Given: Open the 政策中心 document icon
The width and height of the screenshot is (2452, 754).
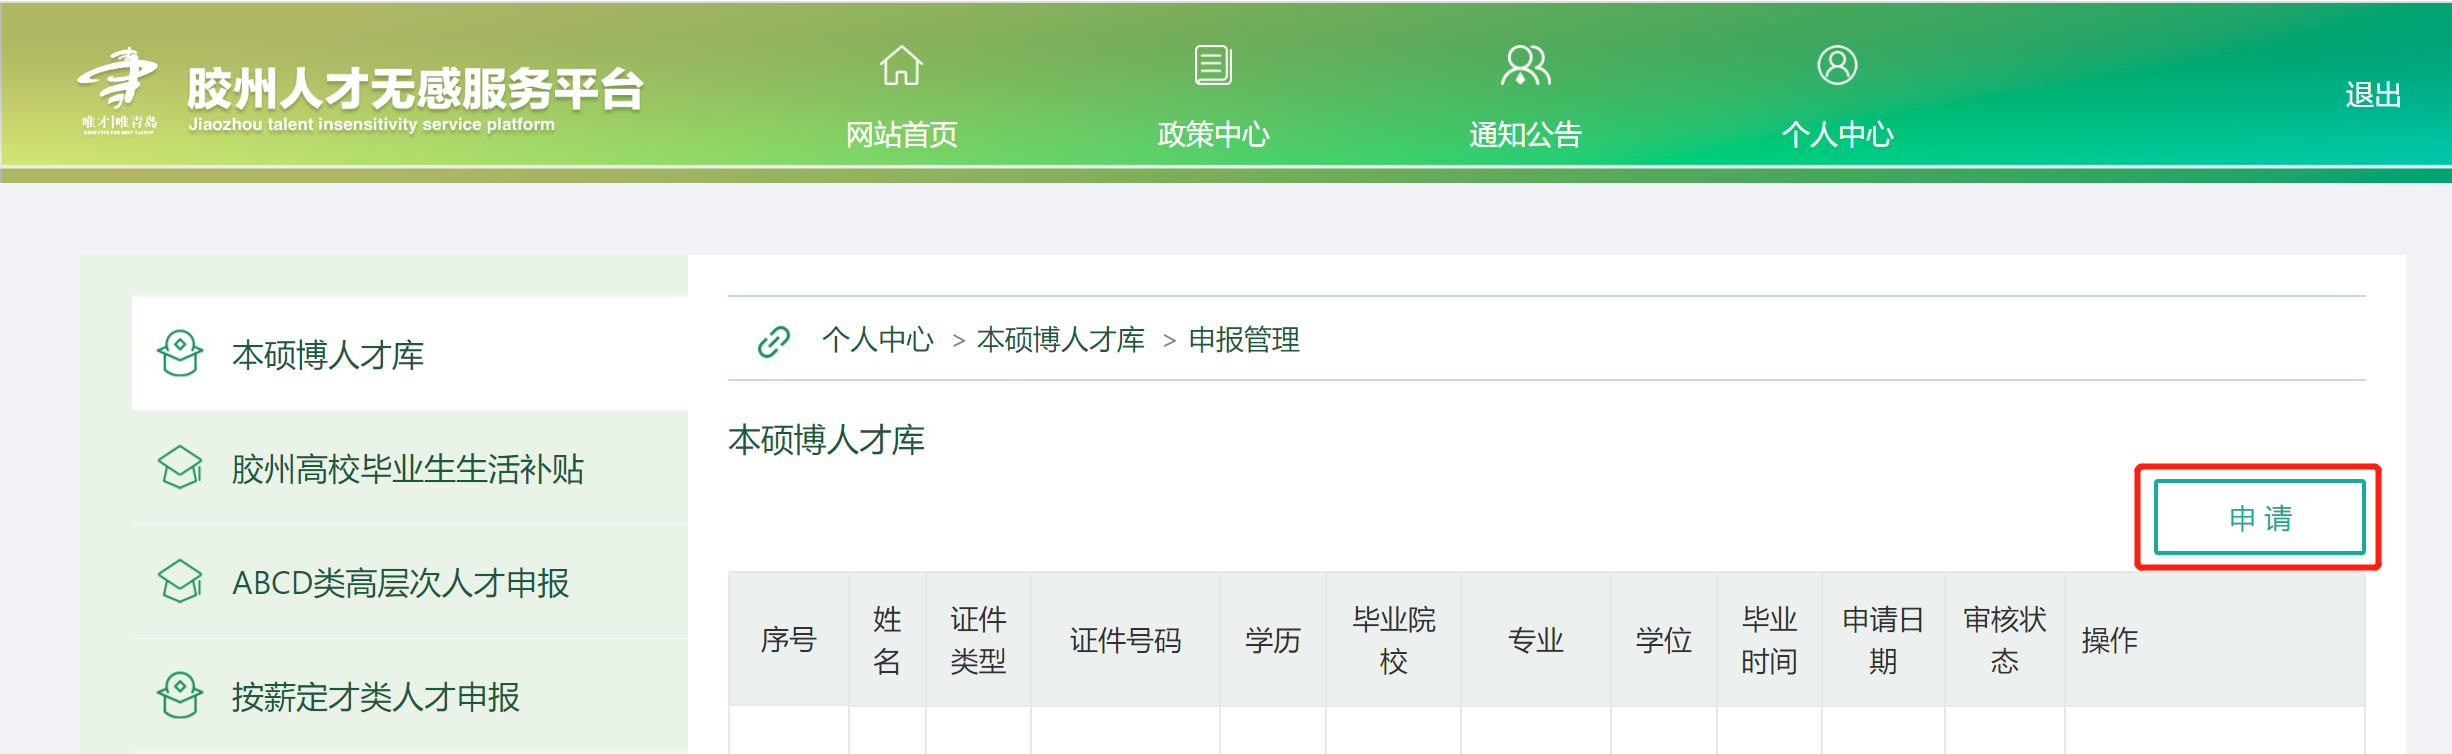Looking at the screenshot, I should 1213,66.
